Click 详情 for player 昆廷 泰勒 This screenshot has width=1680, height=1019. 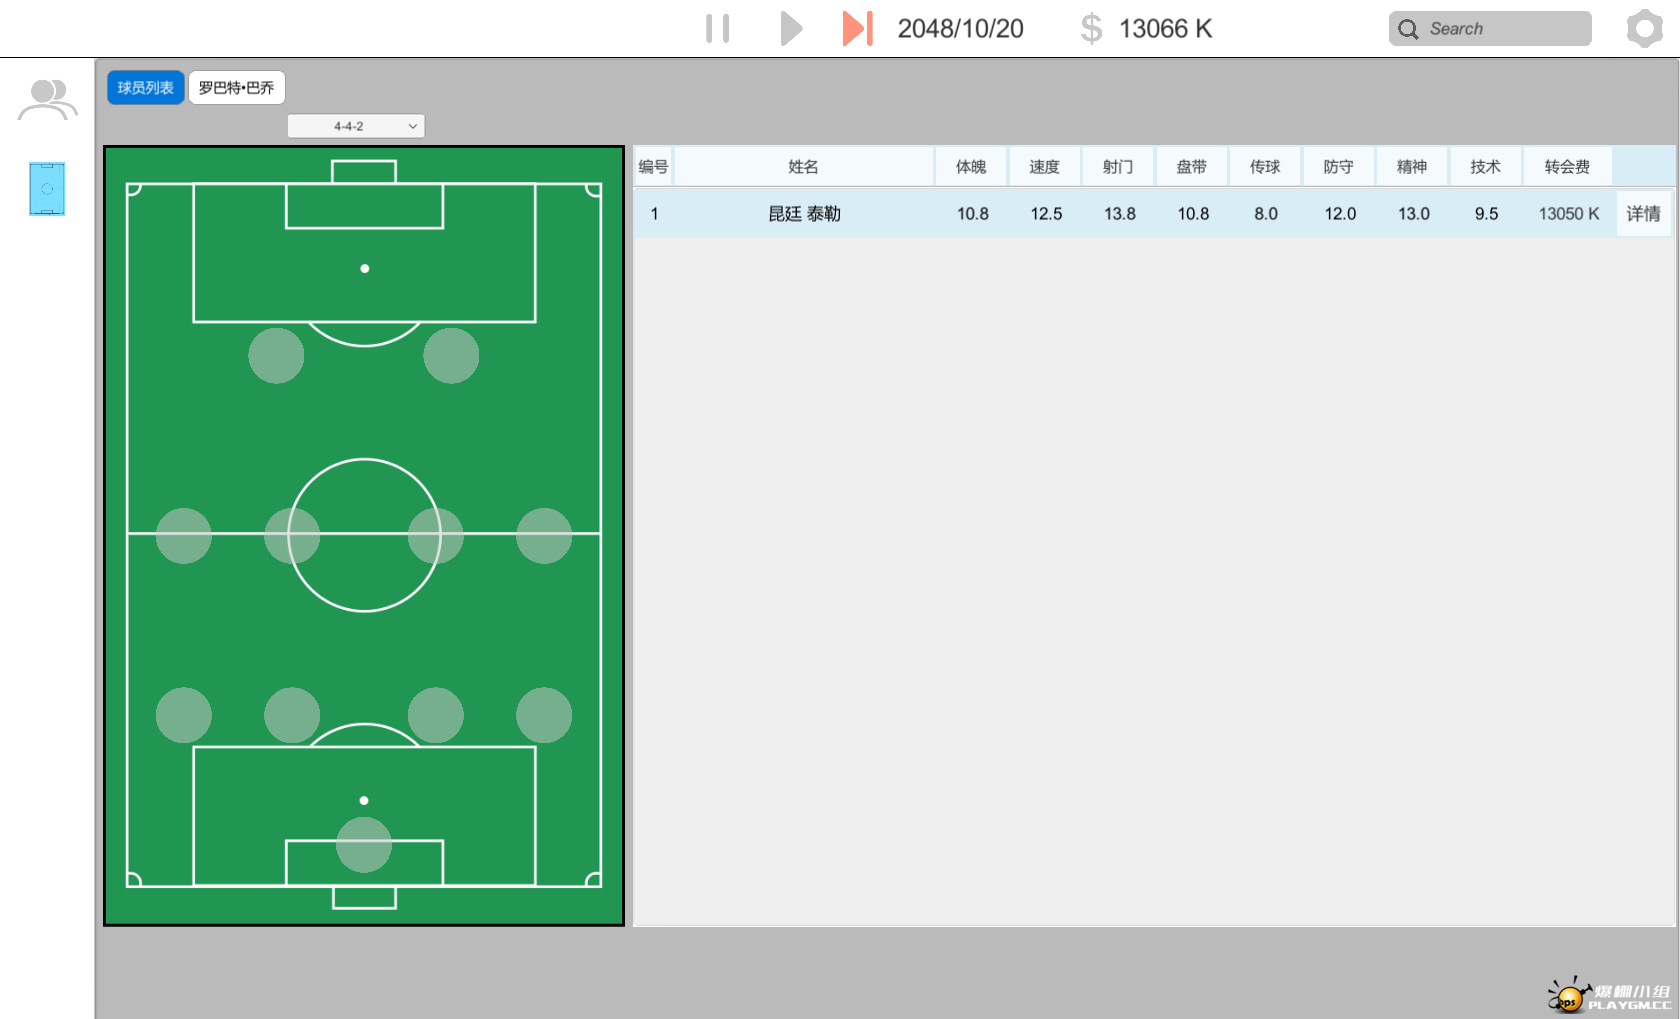[x=1643, y=214]
